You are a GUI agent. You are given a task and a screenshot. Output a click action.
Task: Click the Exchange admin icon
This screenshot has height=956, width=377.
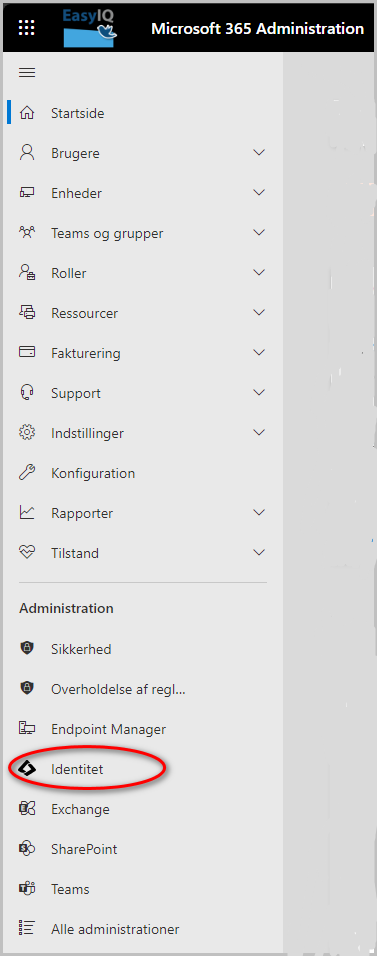click(x=27, y=809)
